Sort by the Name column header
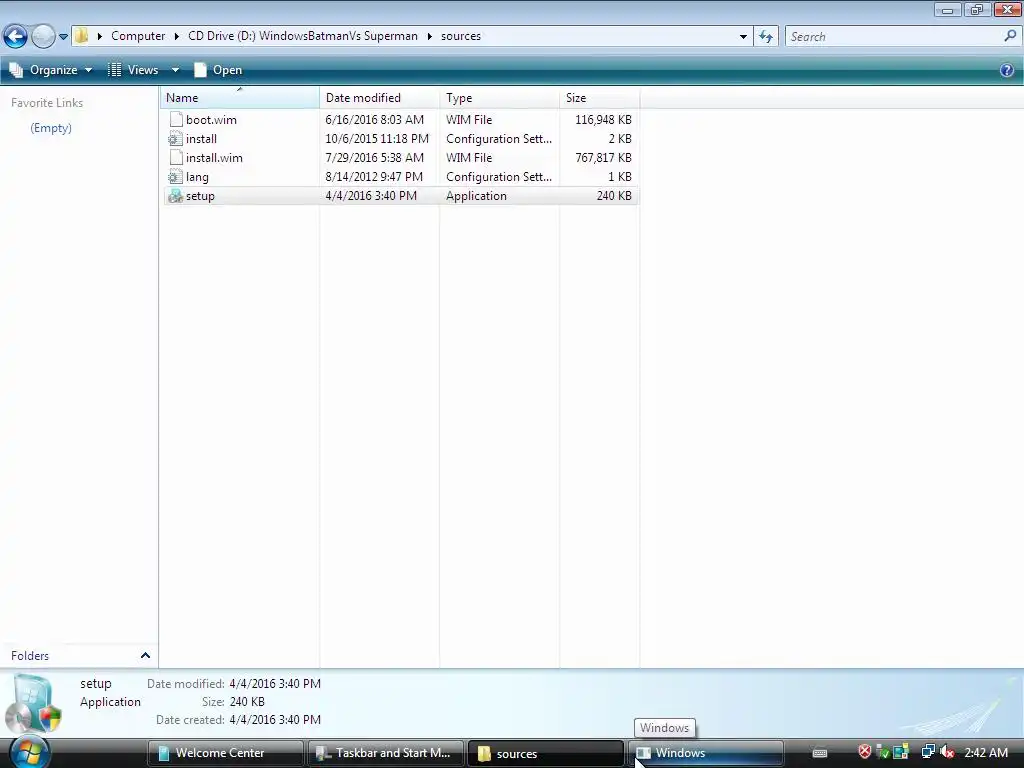This screenshot has height=768, width=1024. click(240, 98)
